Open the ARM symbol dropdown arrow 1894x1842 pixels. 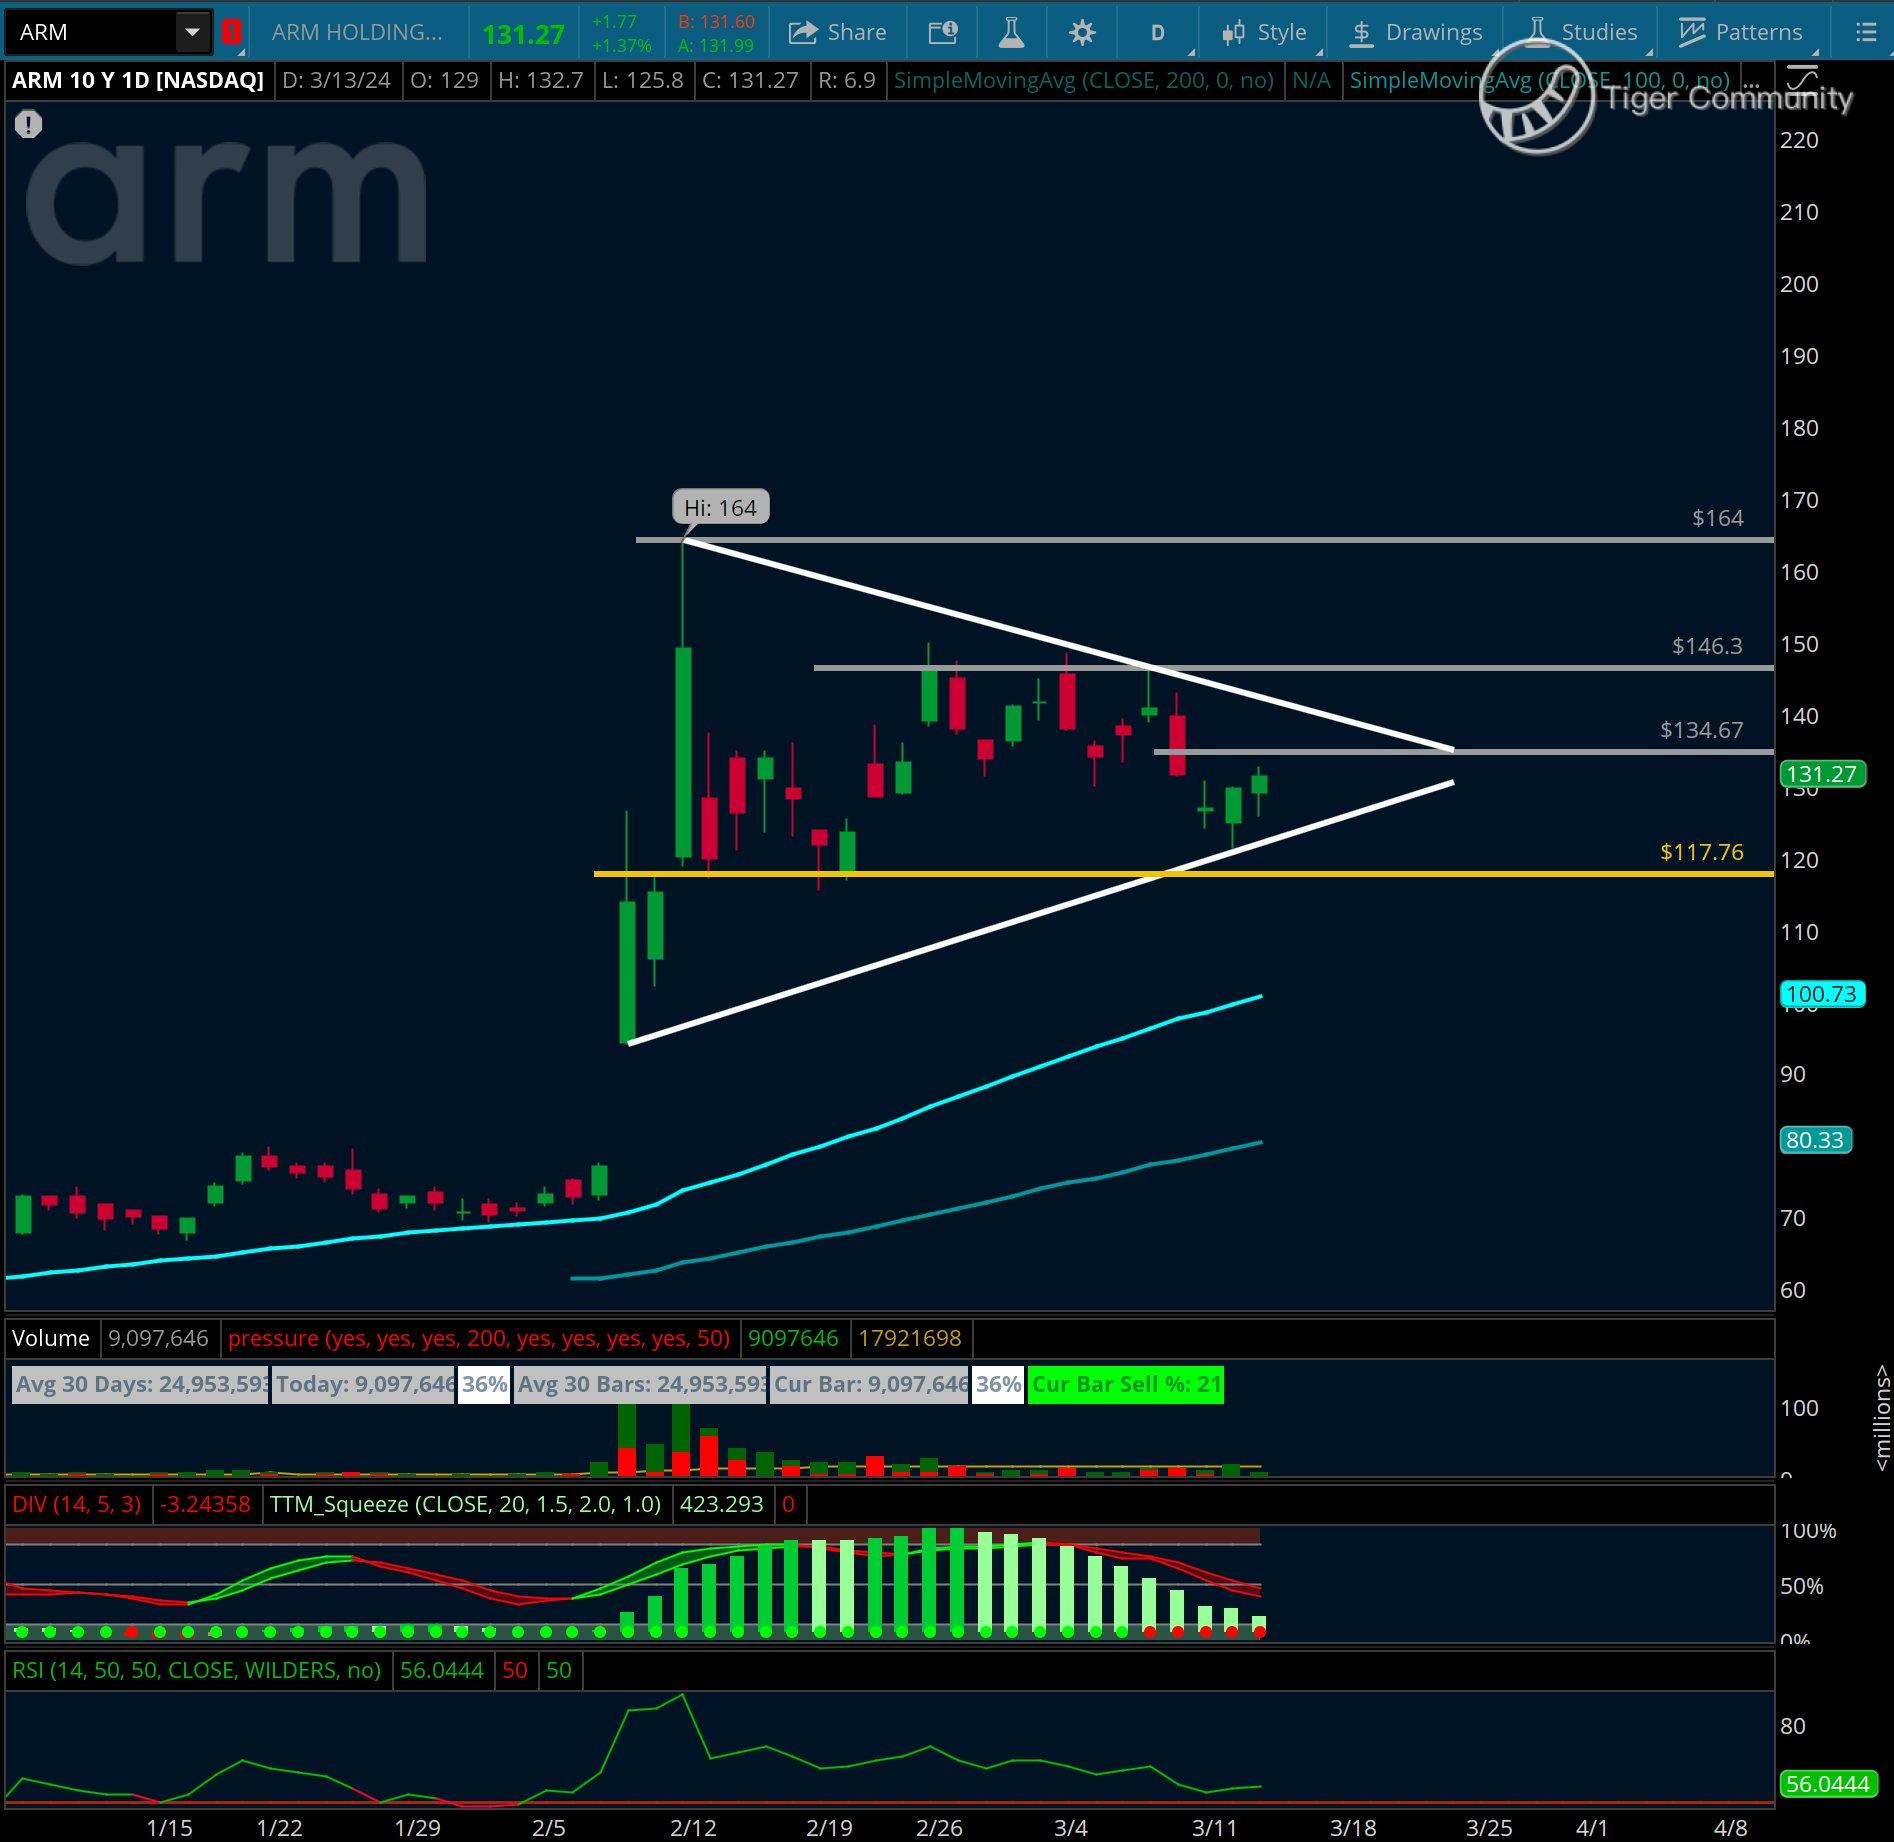pos(192,32)
